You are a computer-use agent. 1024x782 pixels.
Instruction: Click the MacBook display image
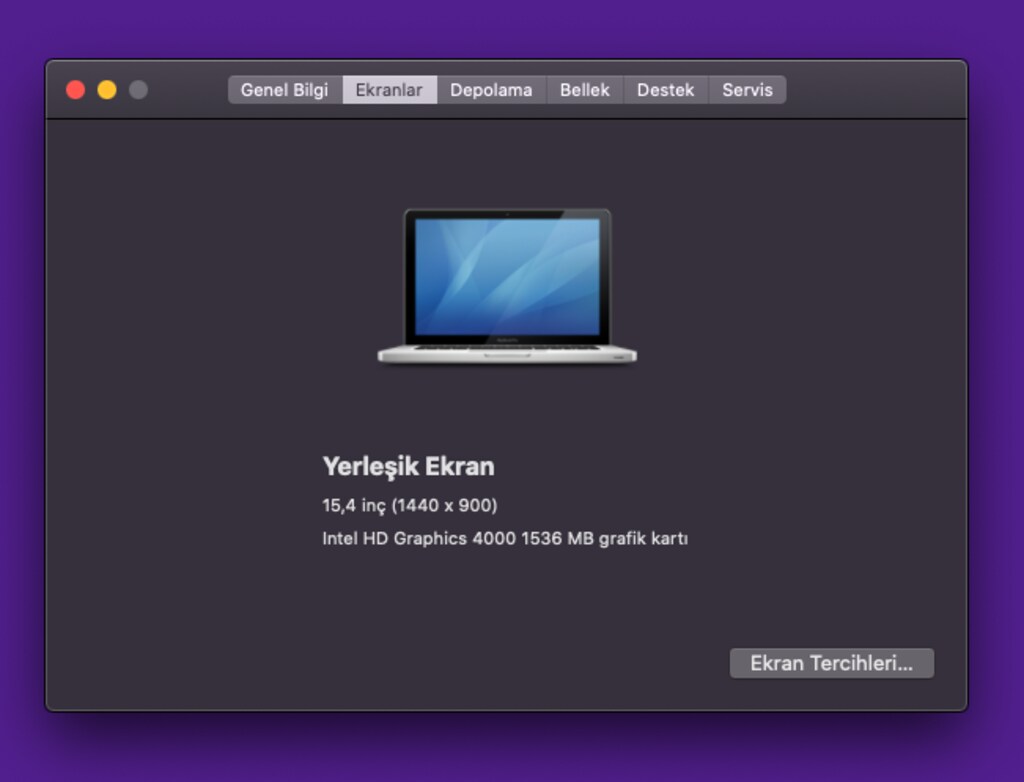tap(507, 286)
